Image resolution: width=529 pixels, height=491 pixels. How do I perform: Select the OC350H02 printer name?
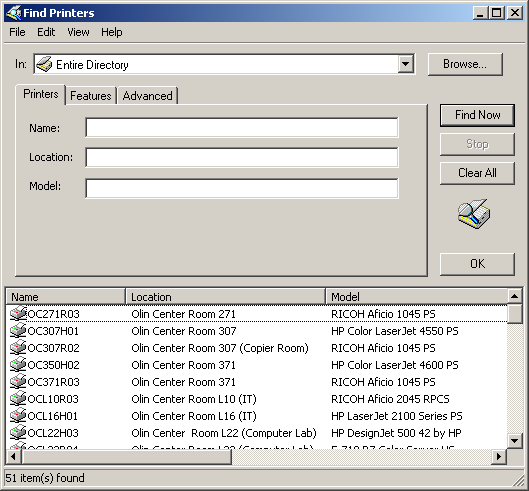pos(53,365)
